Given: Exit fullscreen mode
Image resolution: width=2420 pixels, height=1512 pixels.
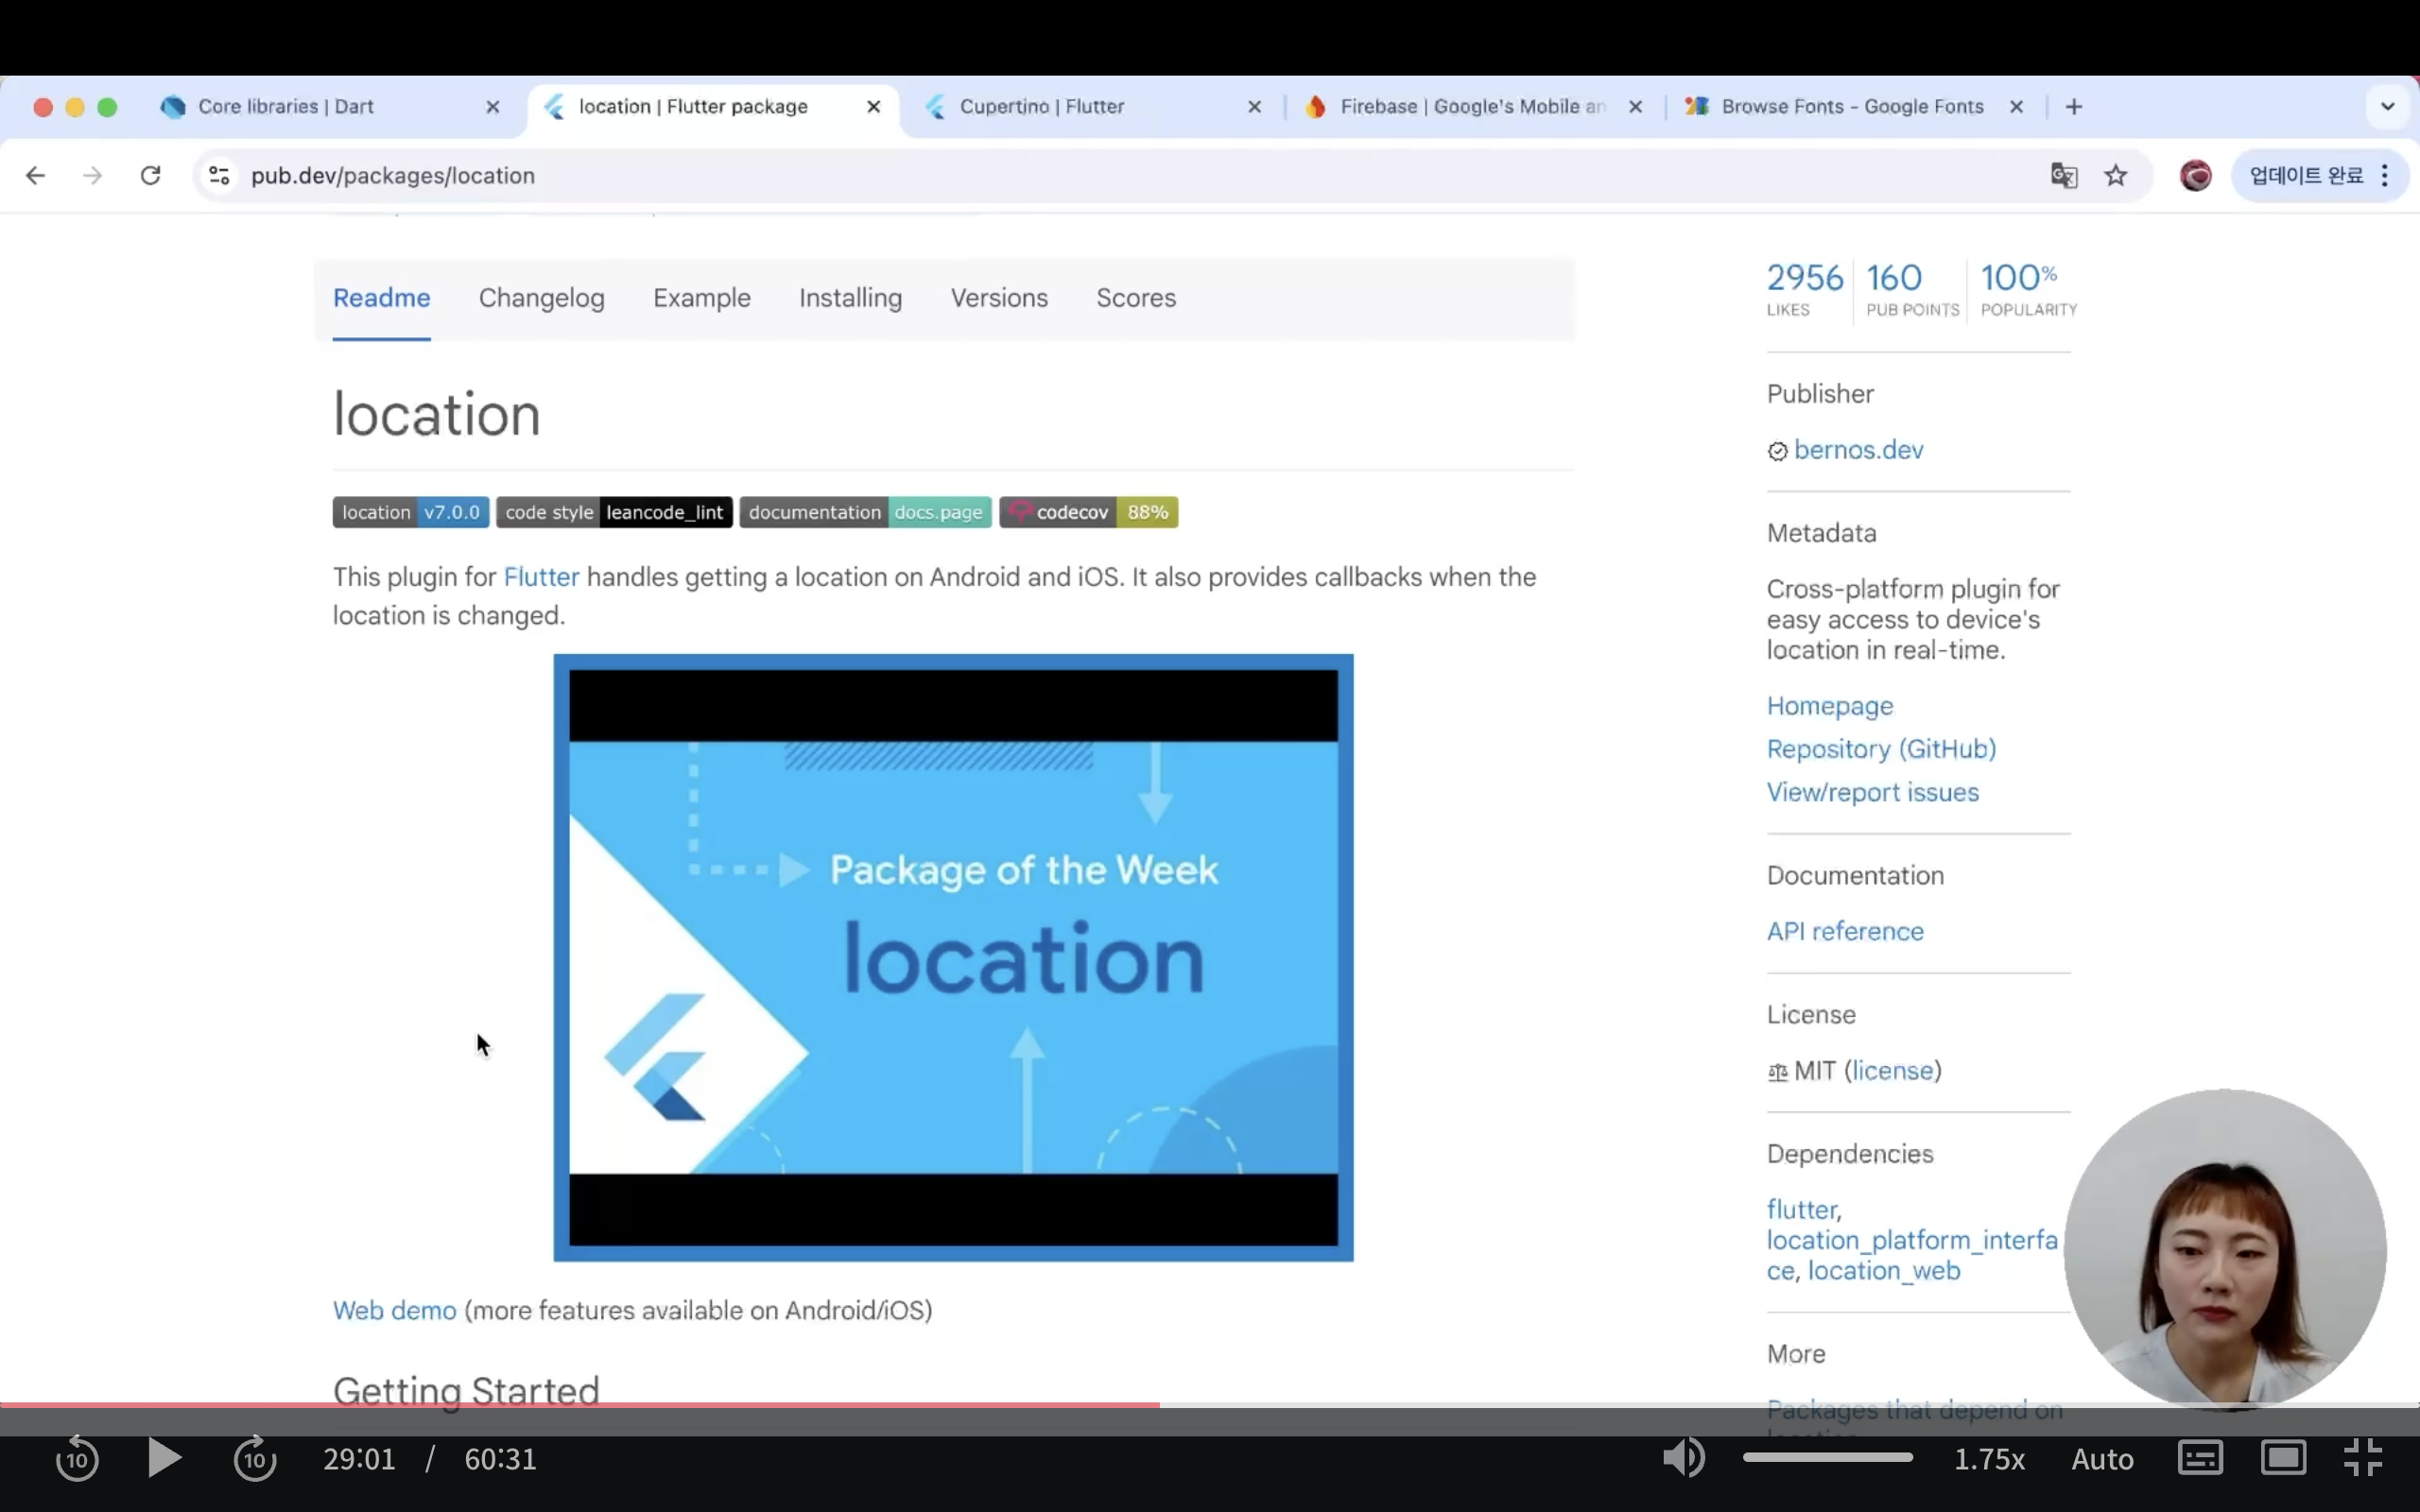Looking at the screenshot, I should (2364, 1459).
